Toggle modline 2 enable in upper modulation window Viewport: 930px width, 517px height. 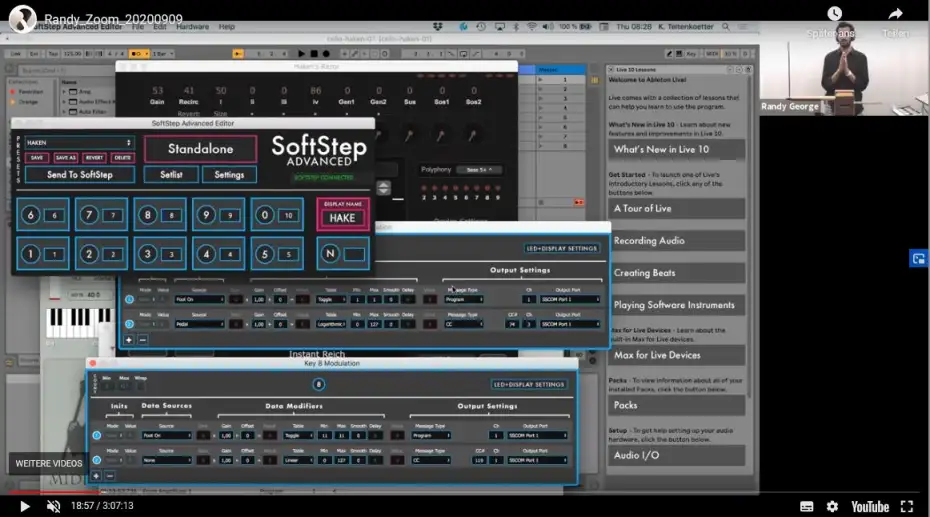[129, 324]
